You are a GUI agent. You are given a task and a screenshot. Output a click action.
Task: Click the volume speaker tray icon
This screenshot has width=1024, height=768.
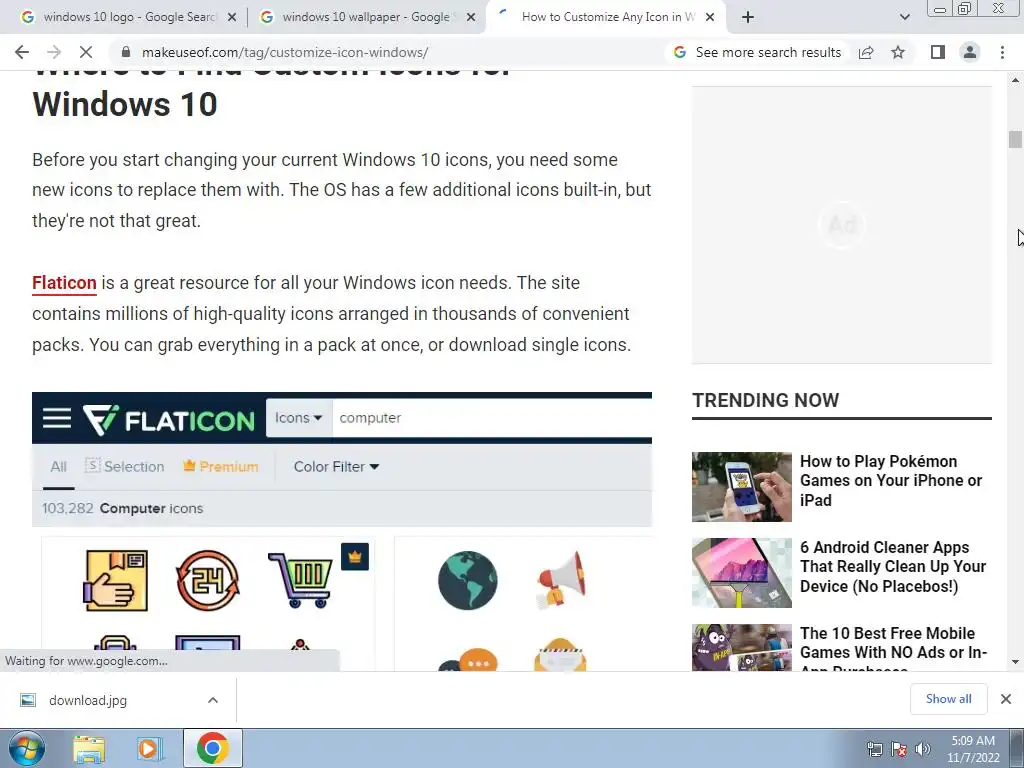[x=923, y=750]
